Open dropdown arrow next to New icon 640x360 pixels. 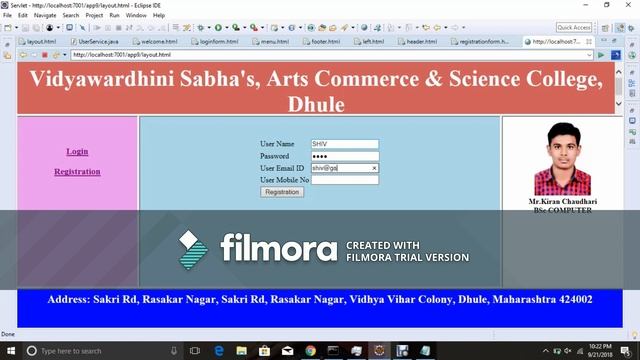point(16,28)
